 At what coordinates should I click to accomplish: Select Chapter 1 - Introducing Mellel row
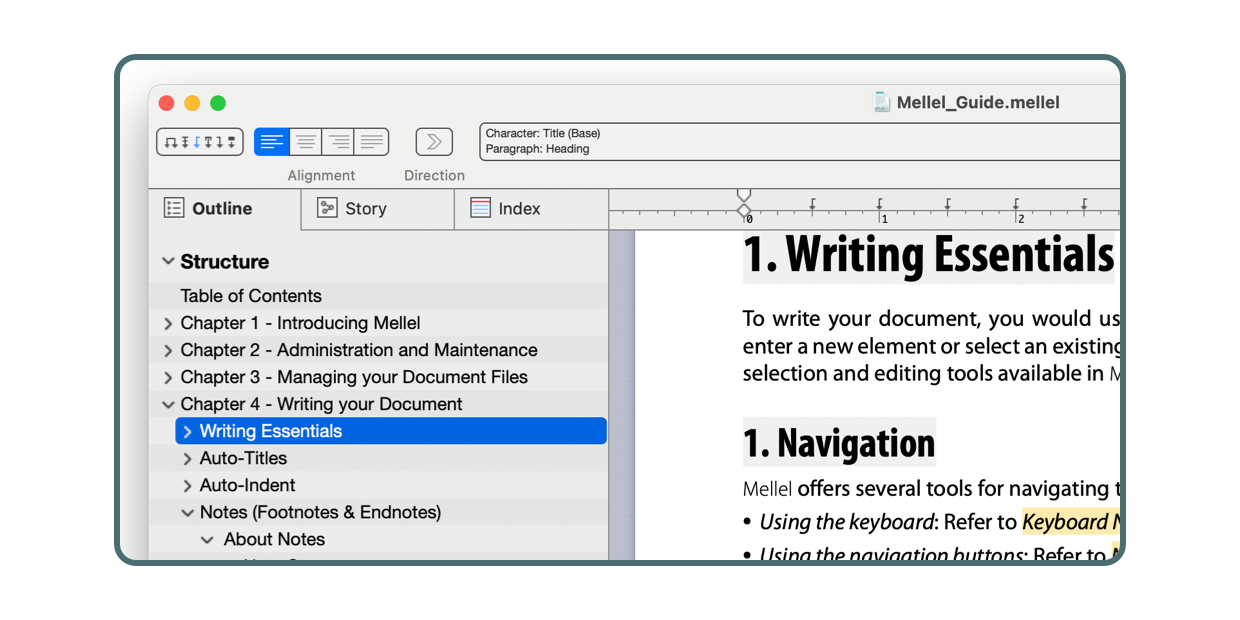[378, 323]
